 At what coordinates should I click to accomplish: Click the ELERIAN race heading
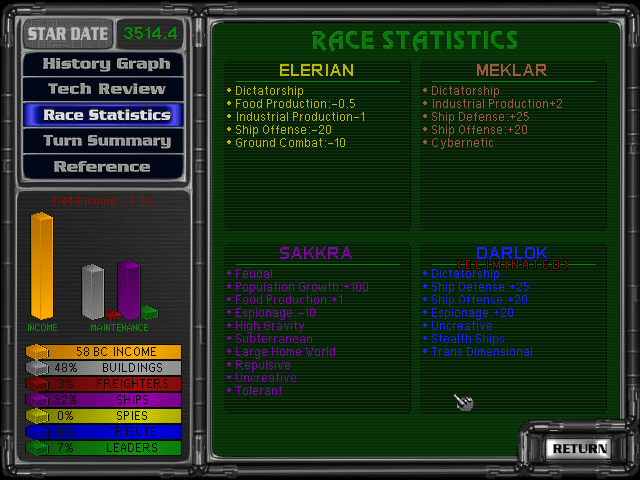coord(316,70)
